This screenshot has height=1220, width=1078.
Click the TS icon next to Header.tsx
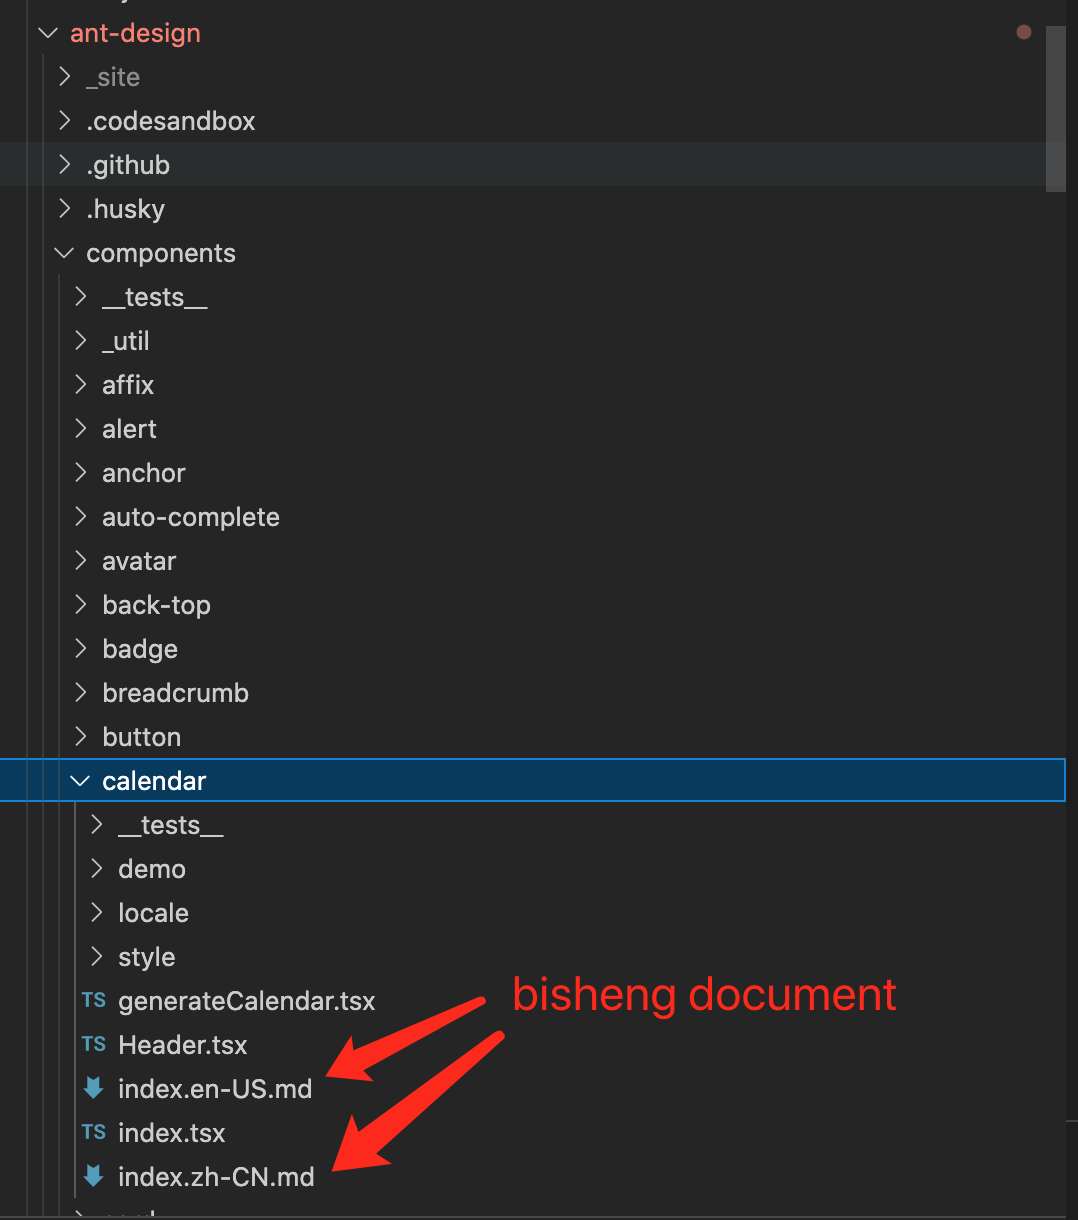[x=94, y=1044]
